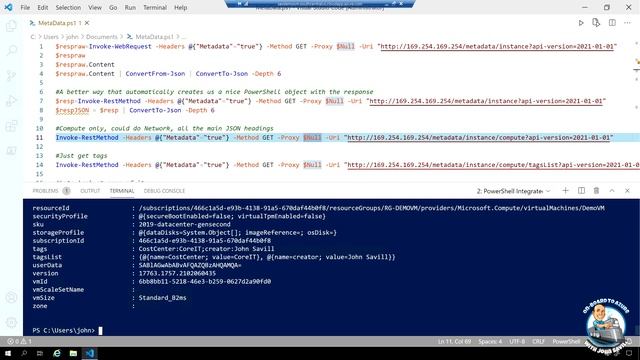
Task: Launch Internet Explorer from the taskbar
Action: [x=57, y=353]
